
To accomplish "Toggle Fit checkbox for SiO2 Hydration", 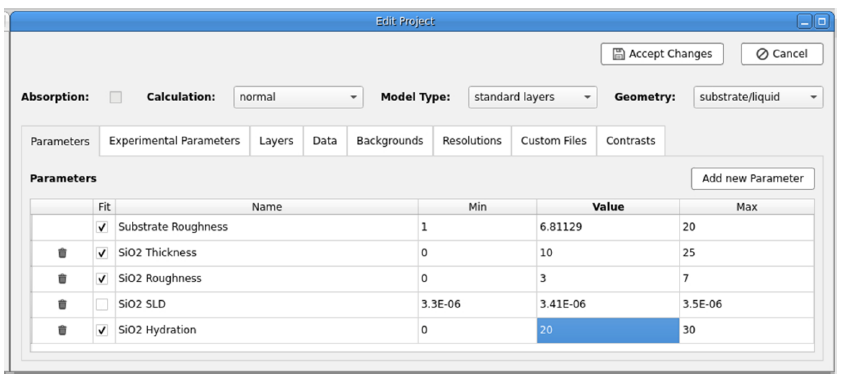I will (102, 330).
